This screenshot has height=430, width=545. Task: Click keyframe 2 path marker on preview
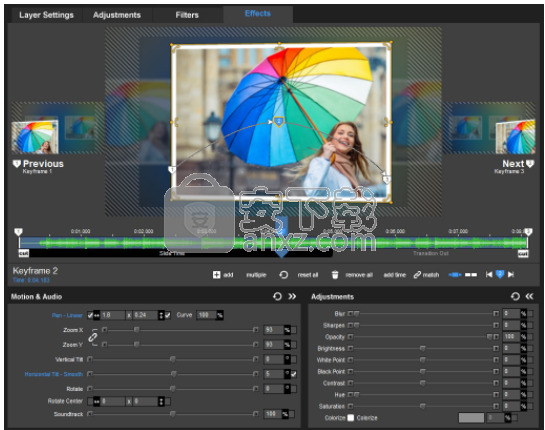pyautogui.click(x=279, y=122)
